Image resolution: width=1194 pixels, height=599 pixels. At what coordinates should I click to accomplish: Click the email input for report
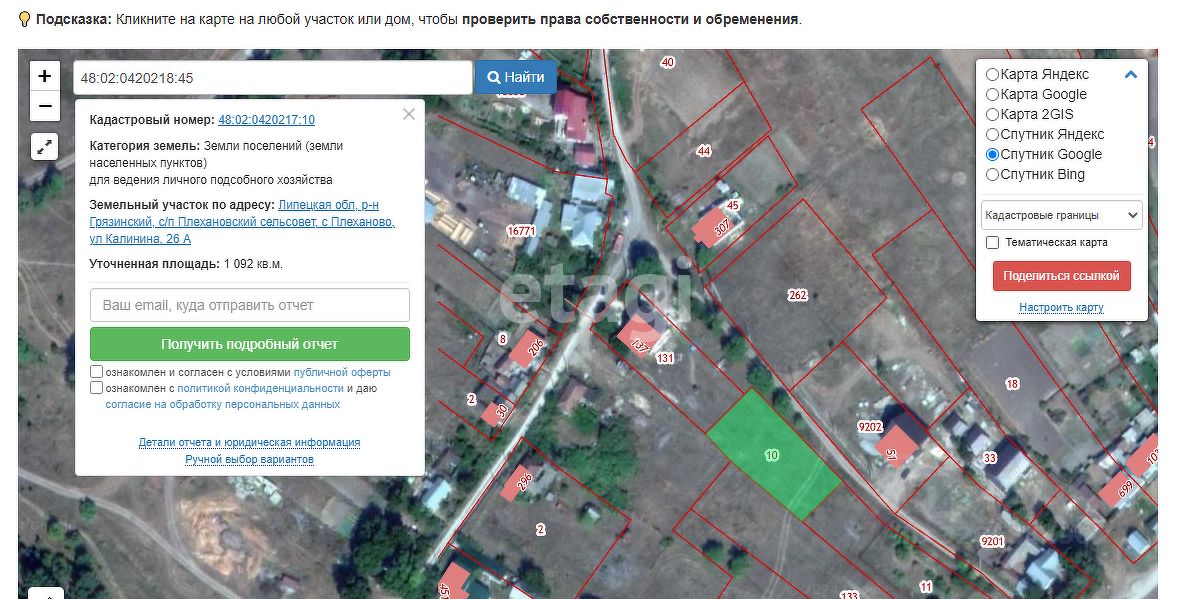coord(250,305)
